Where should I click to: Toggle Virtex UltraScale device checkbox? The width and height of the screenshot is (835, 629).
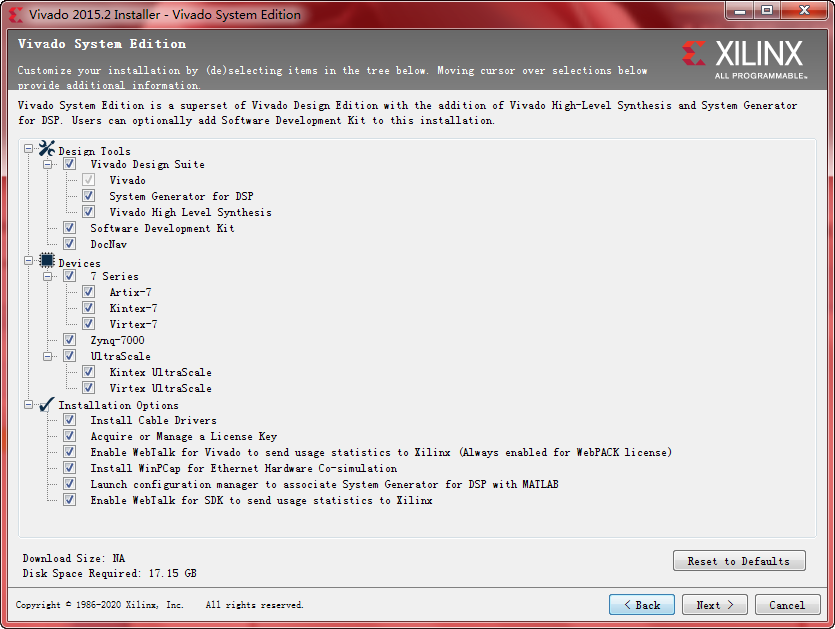(x=88, y=388)
